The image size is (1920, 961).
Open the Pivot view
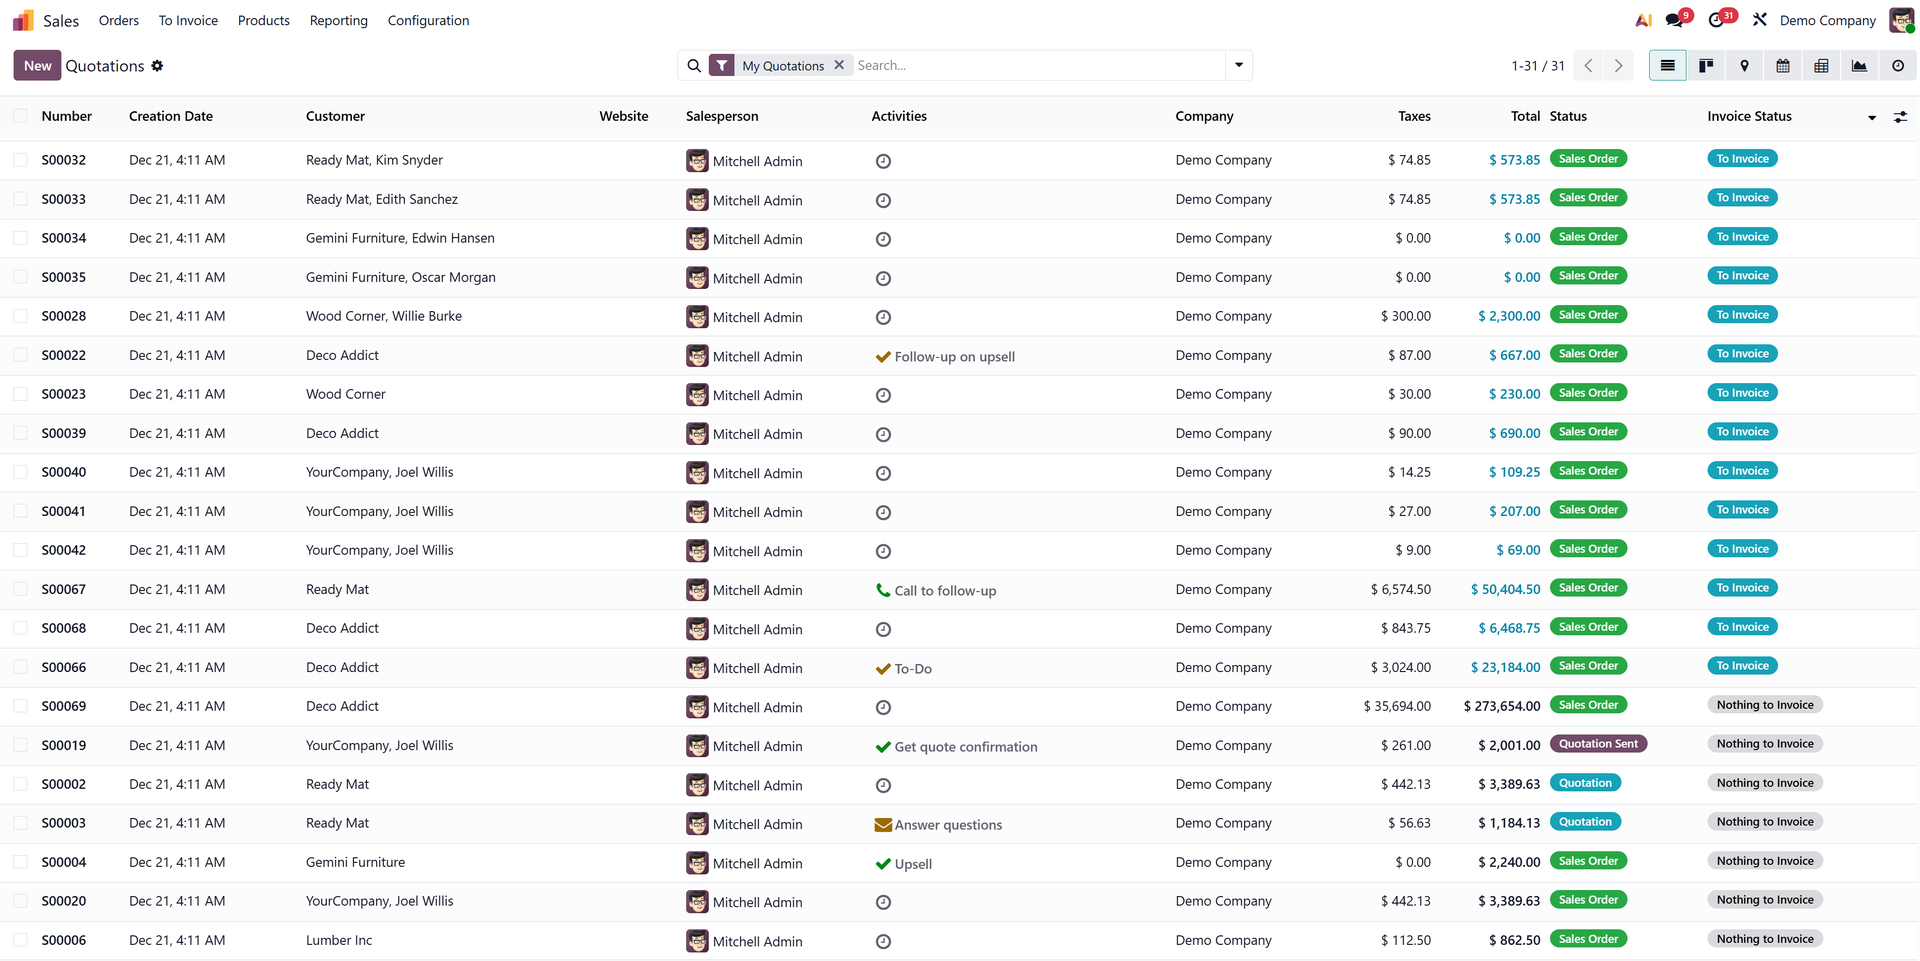(1821, 65)
